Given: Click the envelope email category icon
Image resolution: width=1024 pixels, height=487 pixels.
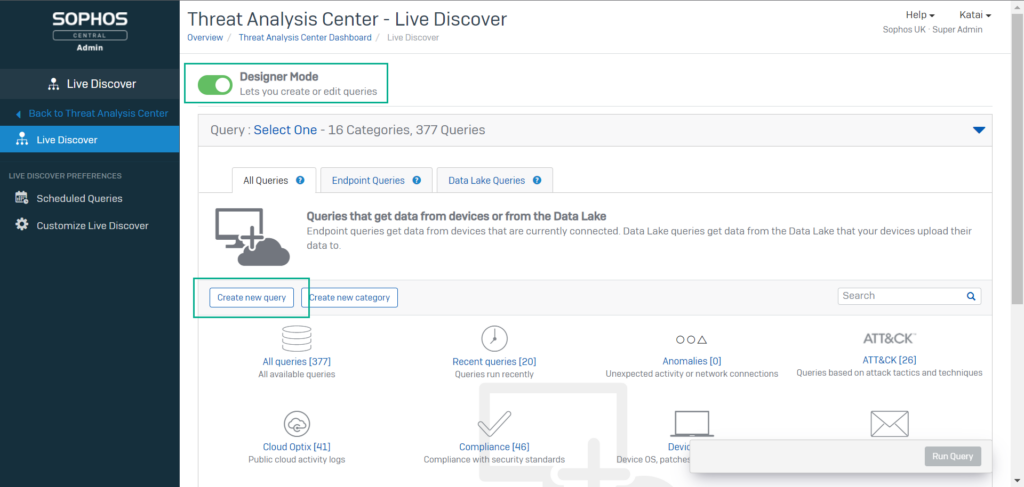Looking at the screenshot, I should point(889,424).
